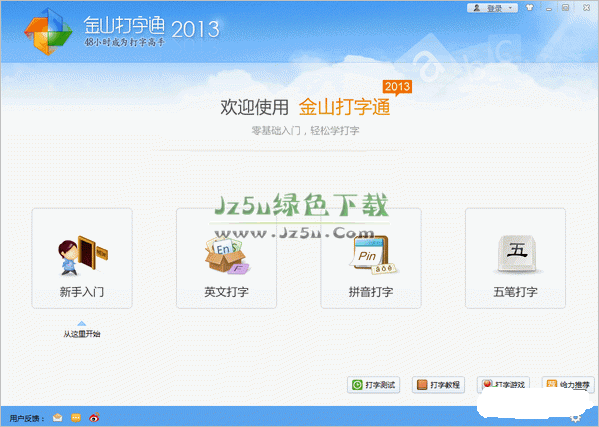This screenshot has height=427, width=599.
Task: Click the 欢迎使用 金山打字通 heading
Action: tap(305, 107)
